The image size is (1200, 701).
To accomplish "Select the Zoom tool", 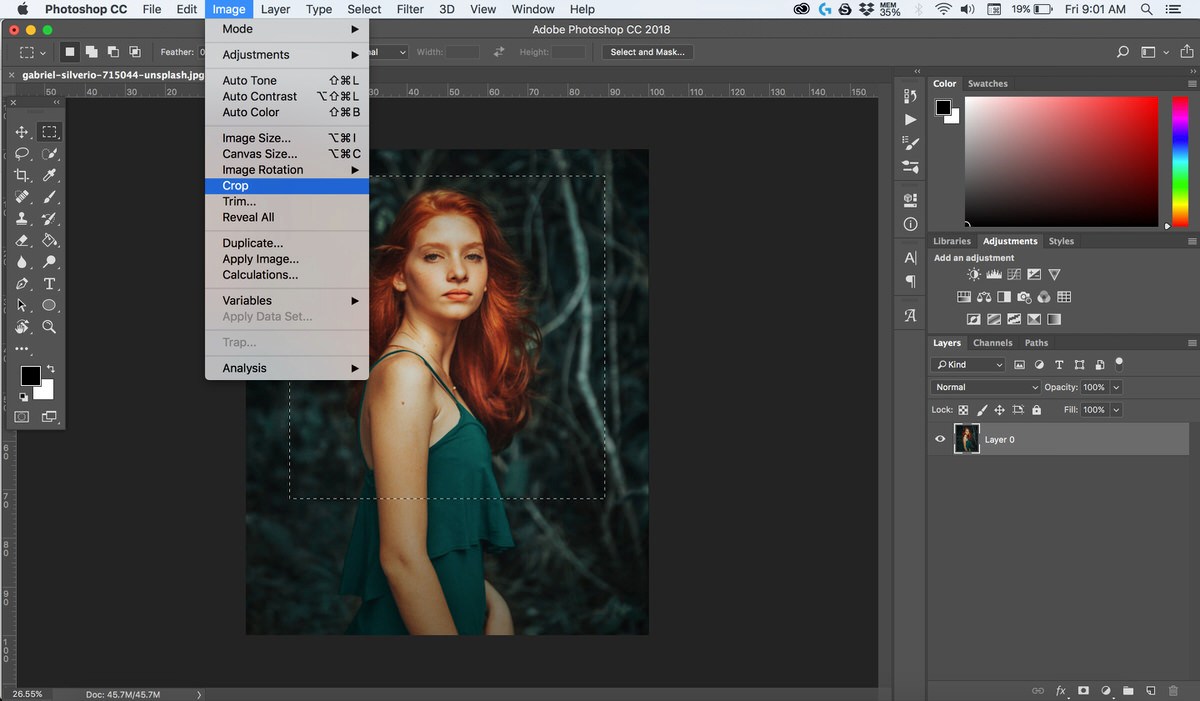I will click(x=49, y=327).
